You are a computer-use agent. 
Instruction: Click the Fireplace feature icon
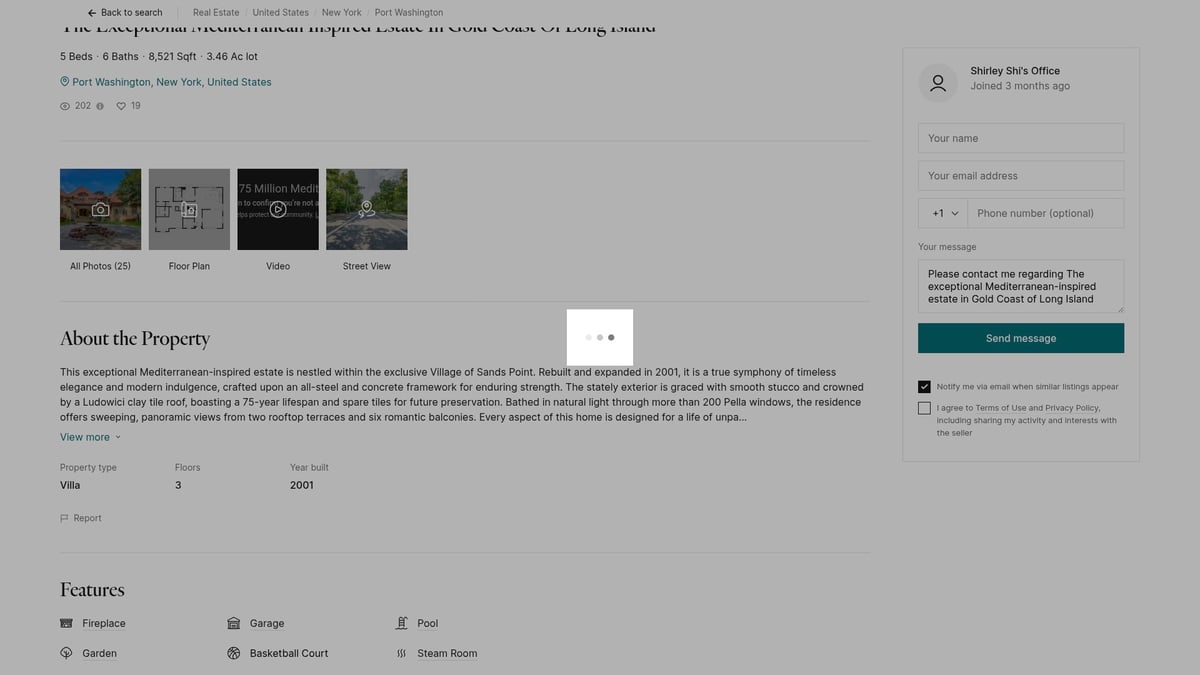click(66, 623)
